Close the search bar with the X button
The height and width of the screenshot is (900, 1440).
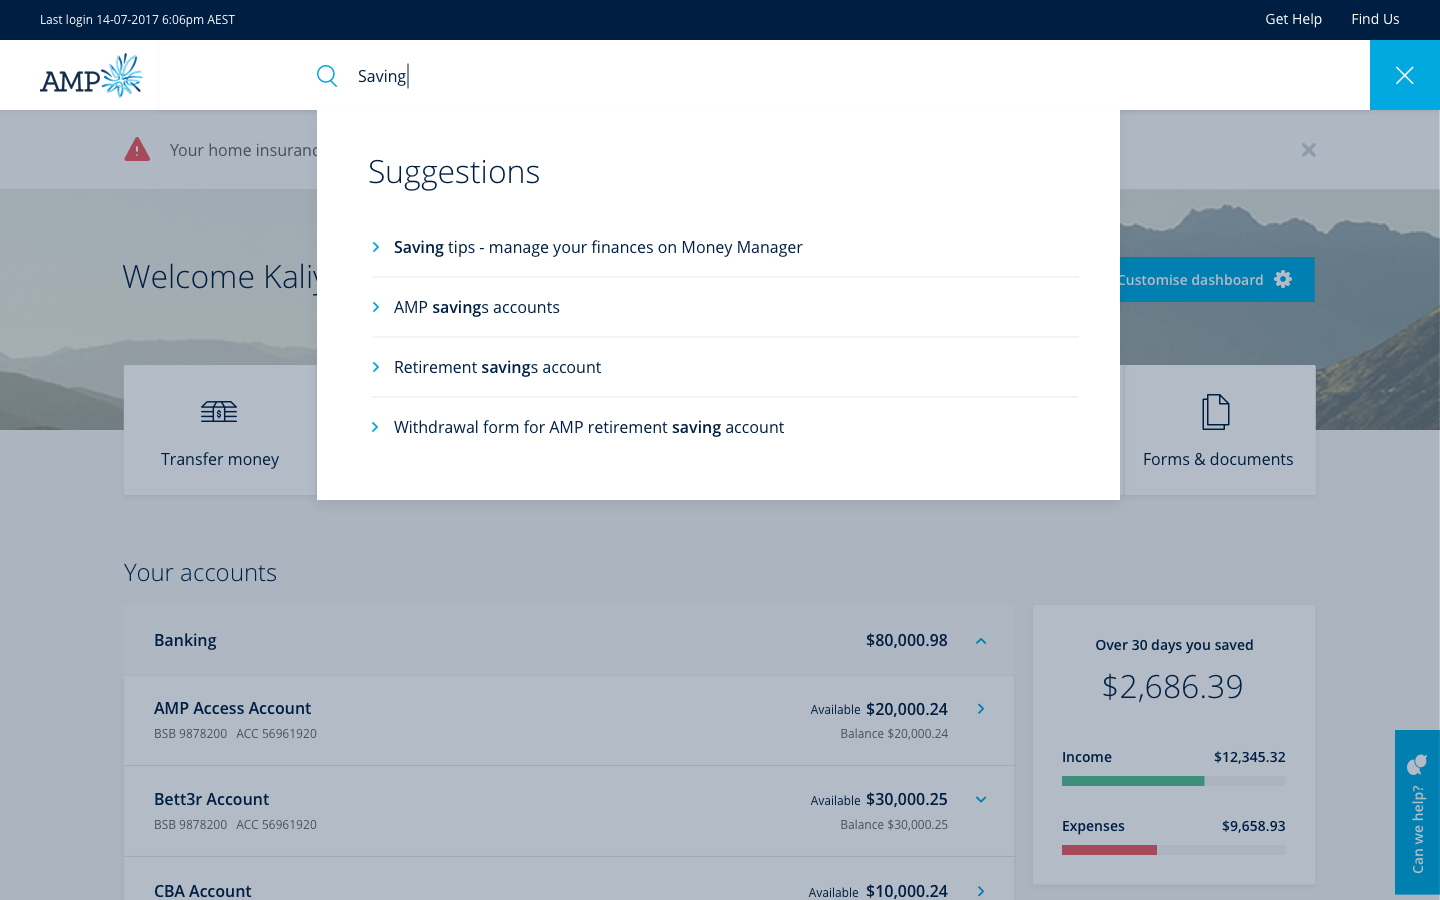coord(1405,75)
